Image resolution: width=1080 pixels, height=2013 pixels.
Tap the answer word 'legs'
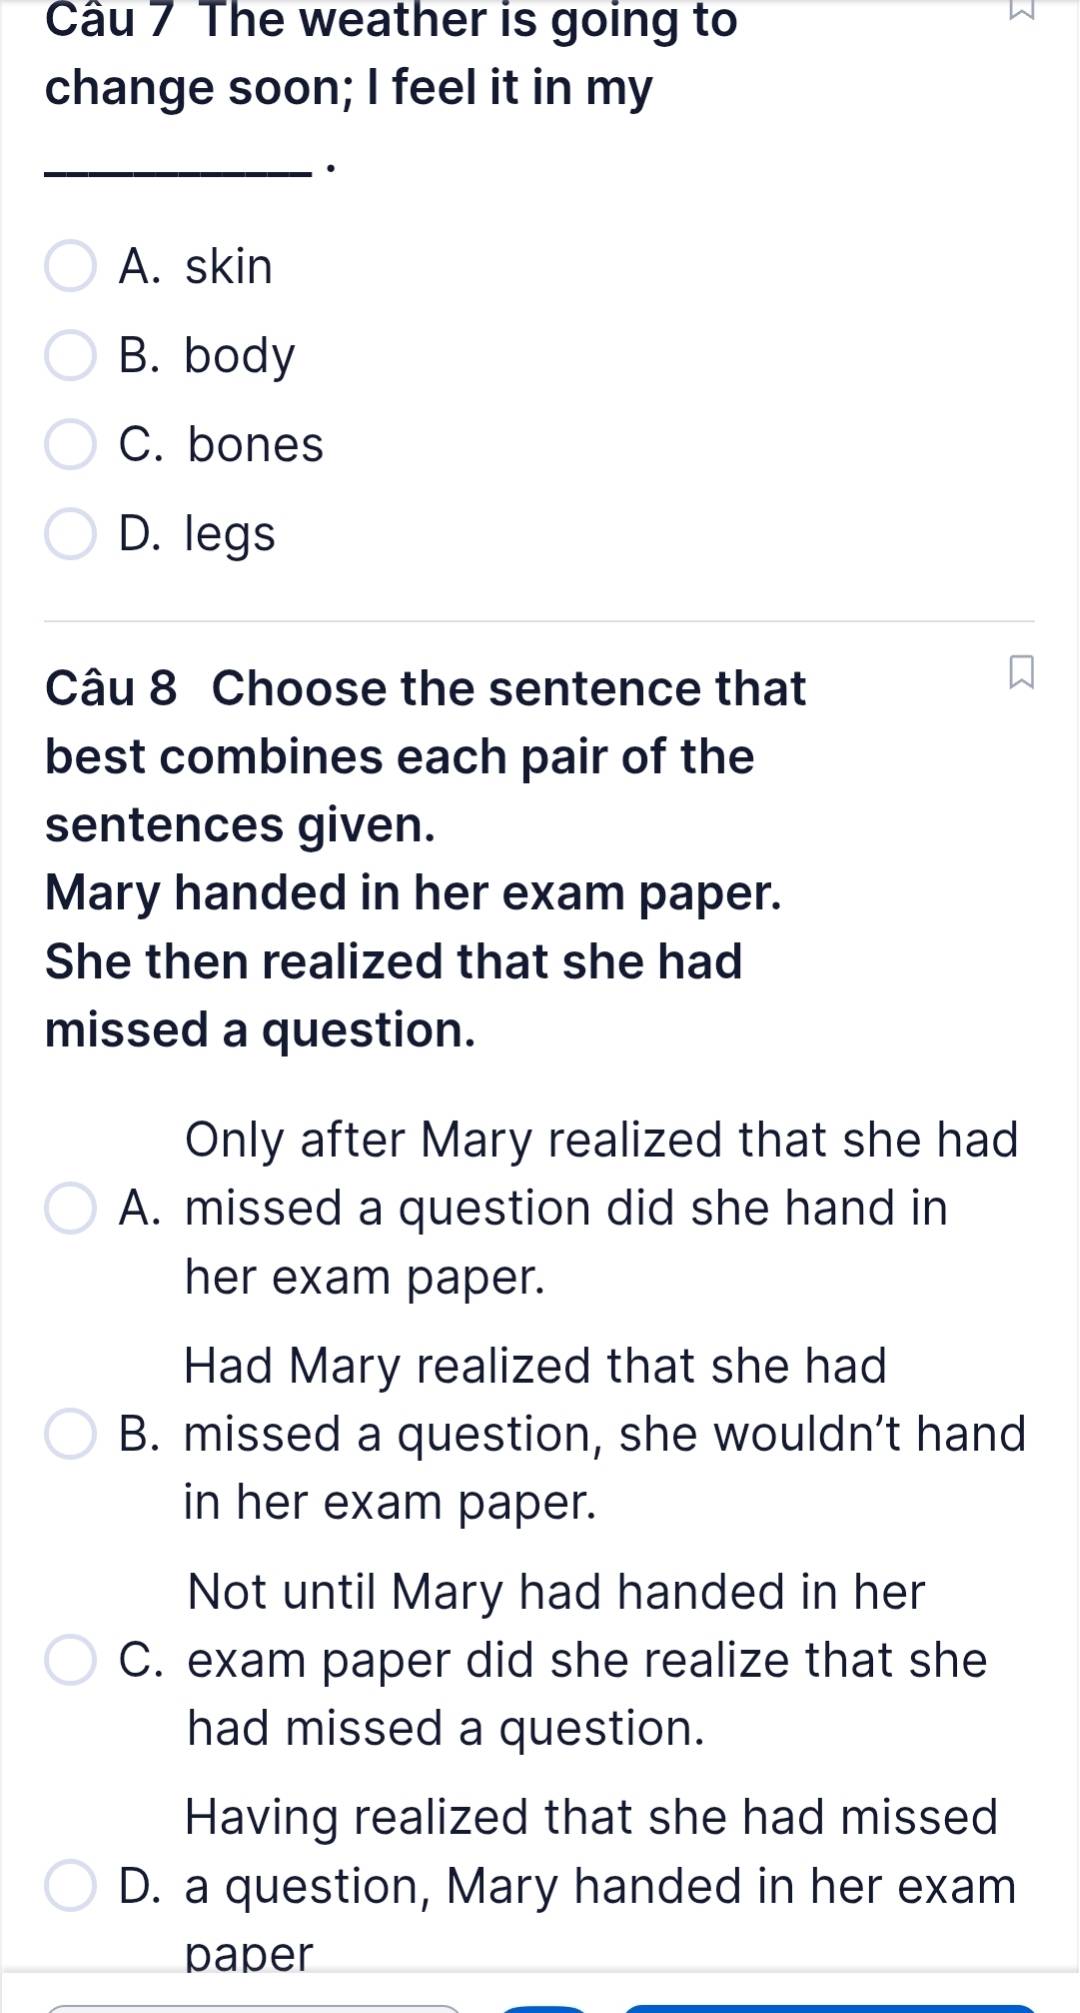(x=230, y=535)
